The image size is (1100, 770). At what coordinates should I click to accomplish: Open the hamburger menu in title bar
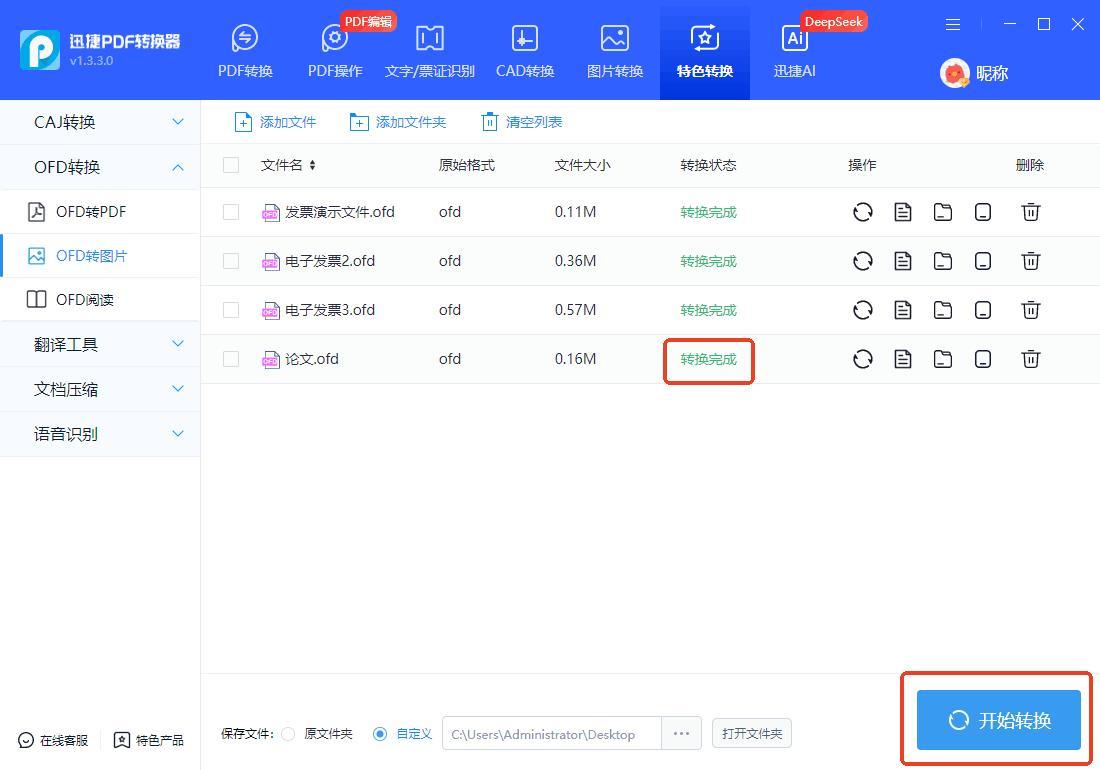tap(953, 24)
